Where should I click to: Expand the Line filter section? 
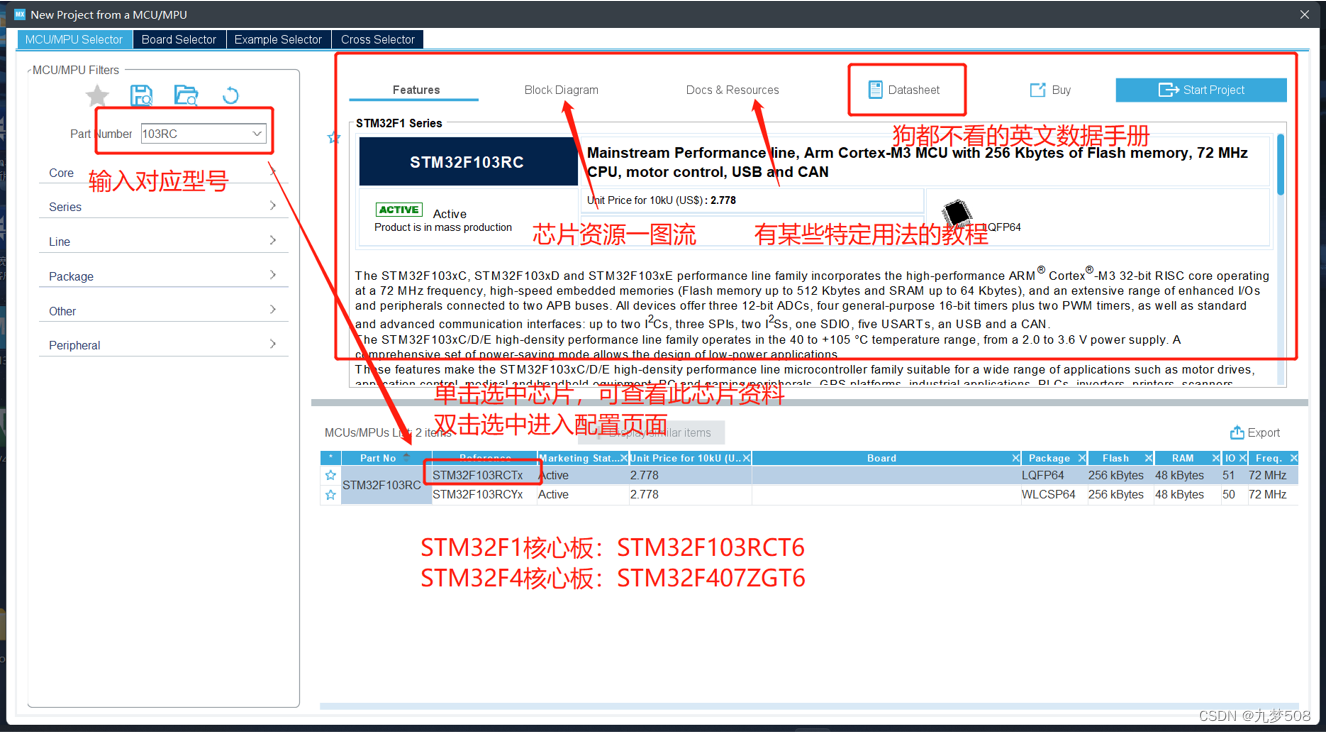[163, 242]
